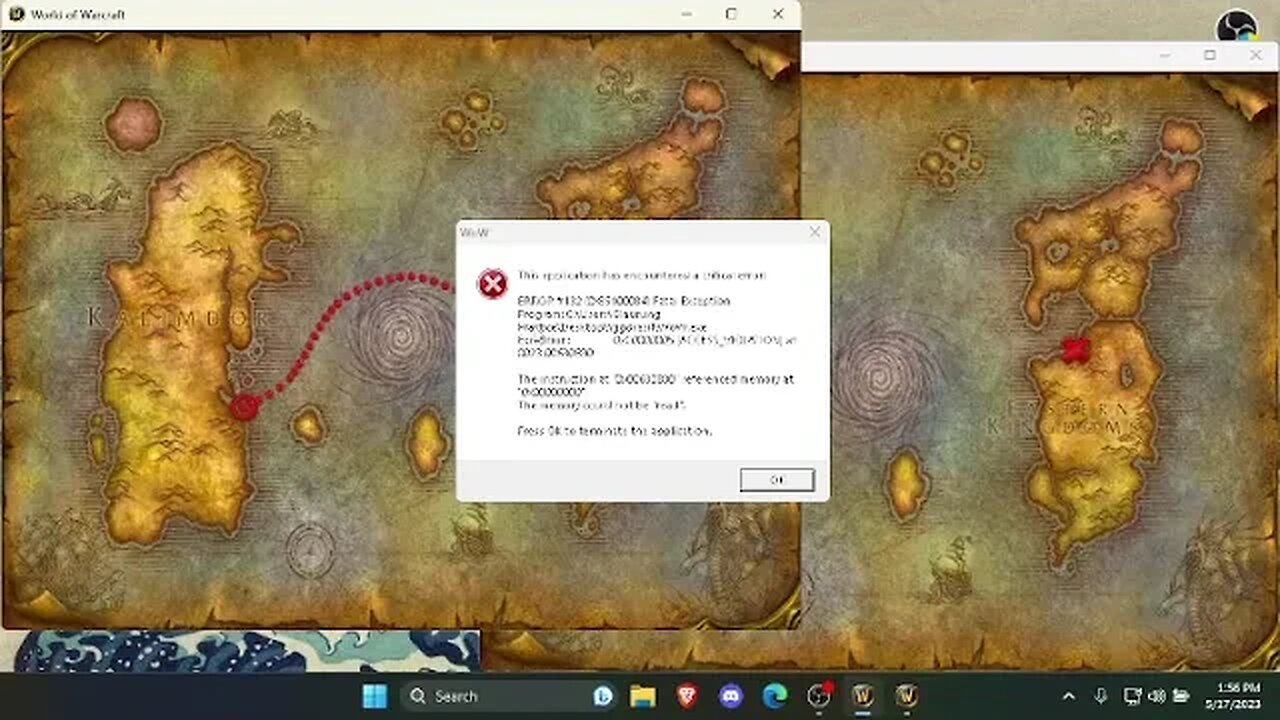This screenshot has height=720, width=1280.
Task: Open Bing chat icon in search box
Action: coord(602,696)
